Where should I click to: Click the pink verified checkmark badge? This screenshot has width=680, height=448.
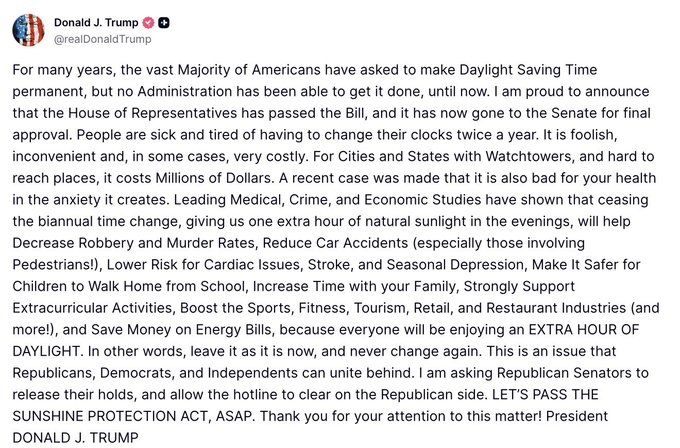point(149,23)
